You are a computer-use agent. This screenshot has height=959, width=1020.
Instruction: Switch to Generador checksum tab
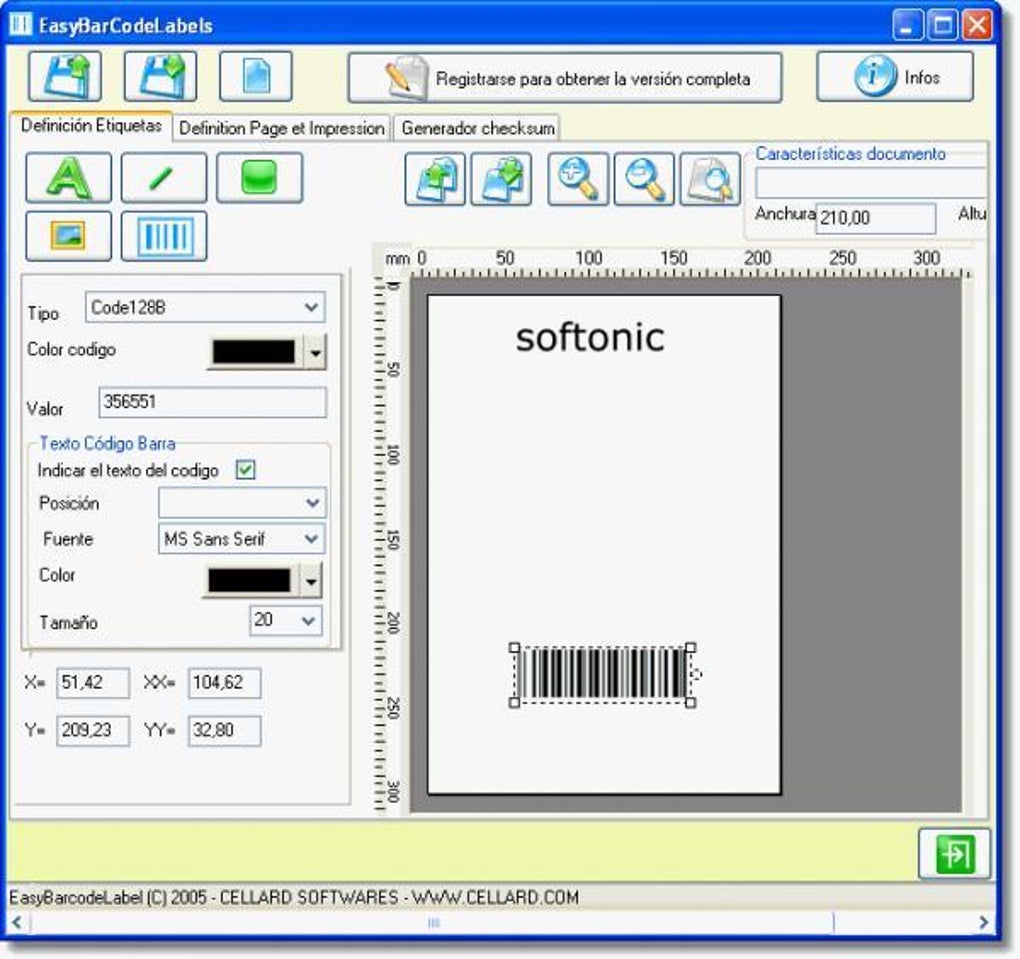pyautogui.click(x=477, y=128)
